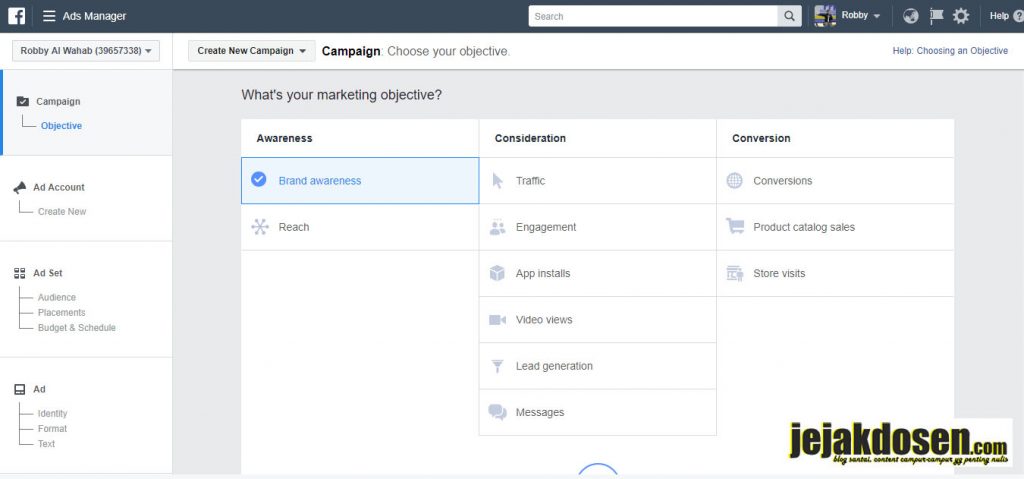Click the Traffic cursor icon
Viewport: 1024px width, 479px height.
coord(498,181)
